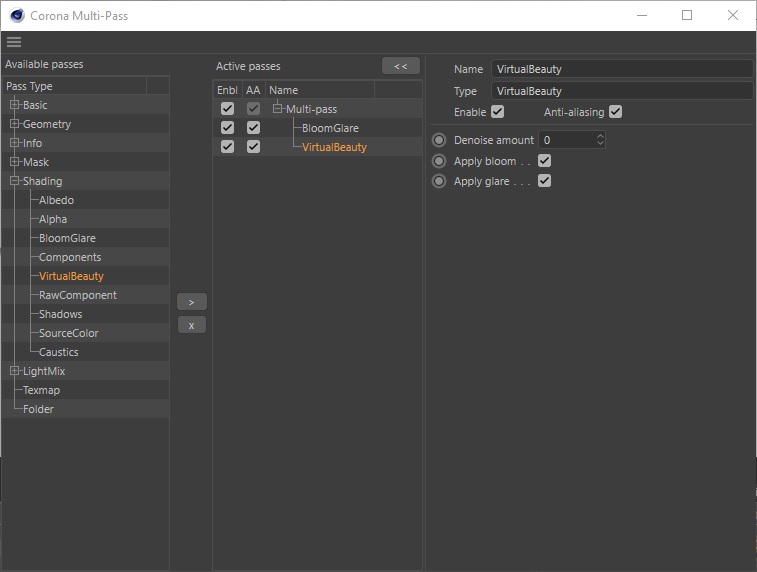Image resolution: width=757 pixels, height=572 pixels.
Task: Toggle the Enable checkbox in properties
Action: (x=498, y=112)
